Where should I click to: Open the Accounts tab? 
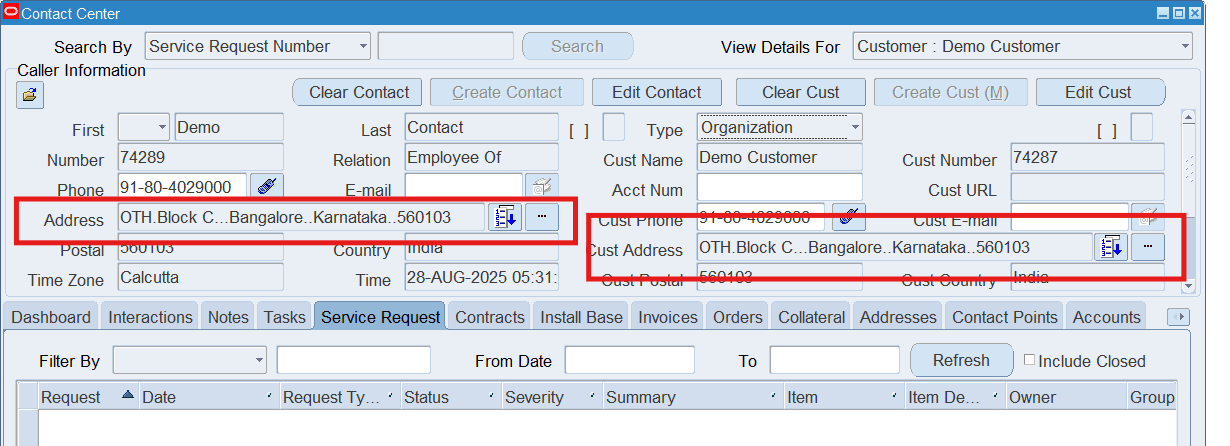point(1107,317)
